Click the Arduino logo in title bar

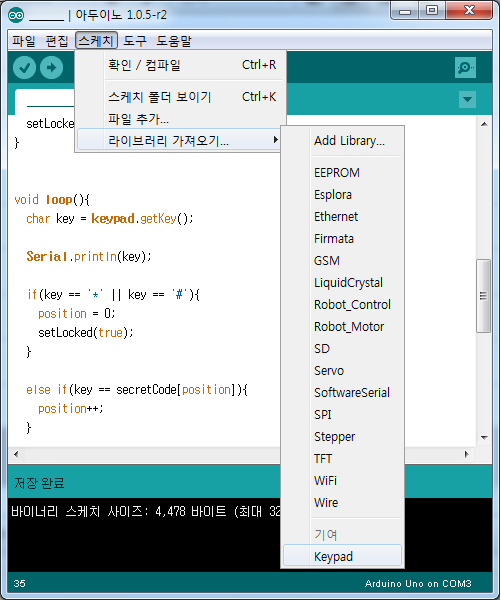pyautogui.click(x=16, y=15)
